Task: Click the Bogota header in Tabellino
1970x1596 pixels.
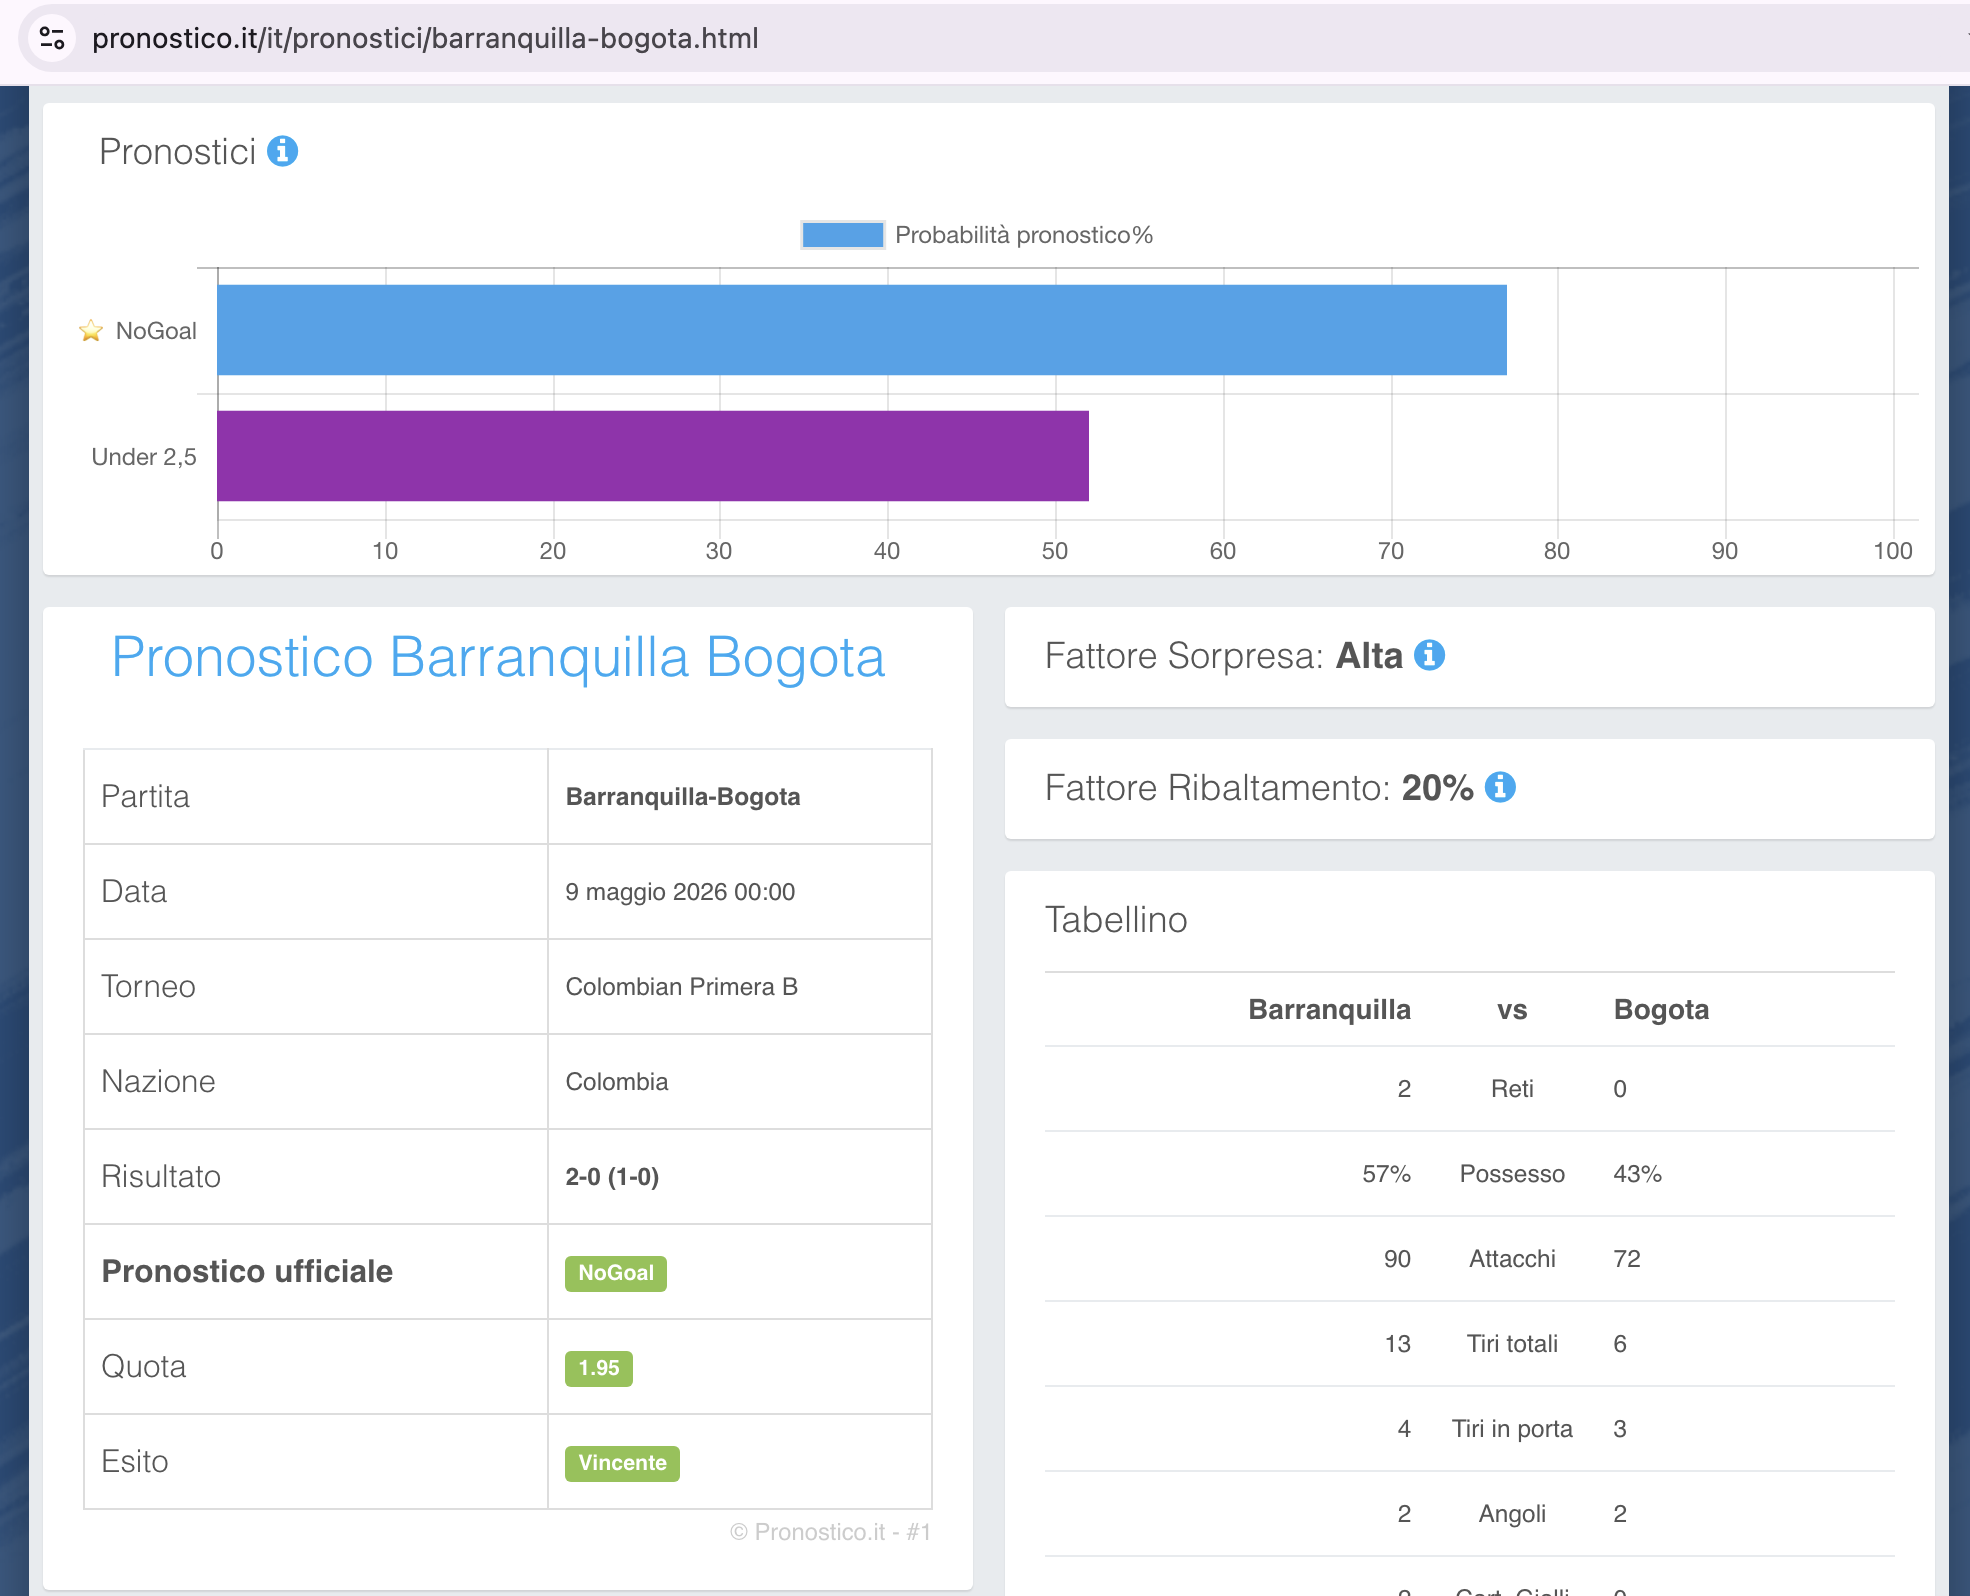Action: click(x=1661, y=1009)
